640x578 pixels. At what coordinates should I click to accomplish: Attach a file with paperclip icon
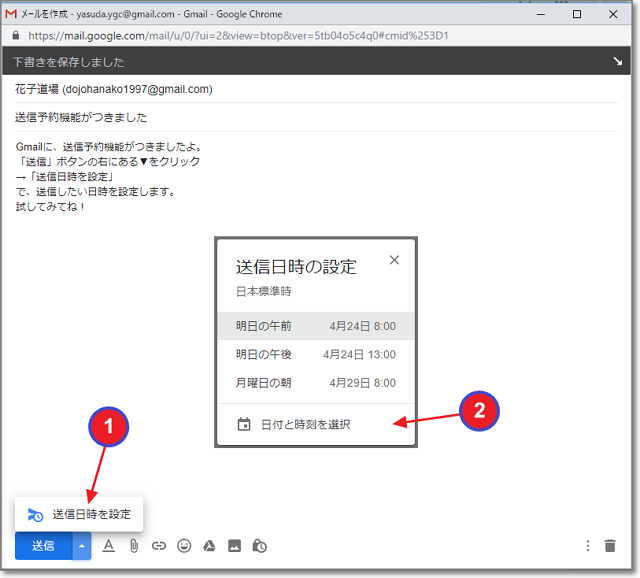[x=133, y=546]
